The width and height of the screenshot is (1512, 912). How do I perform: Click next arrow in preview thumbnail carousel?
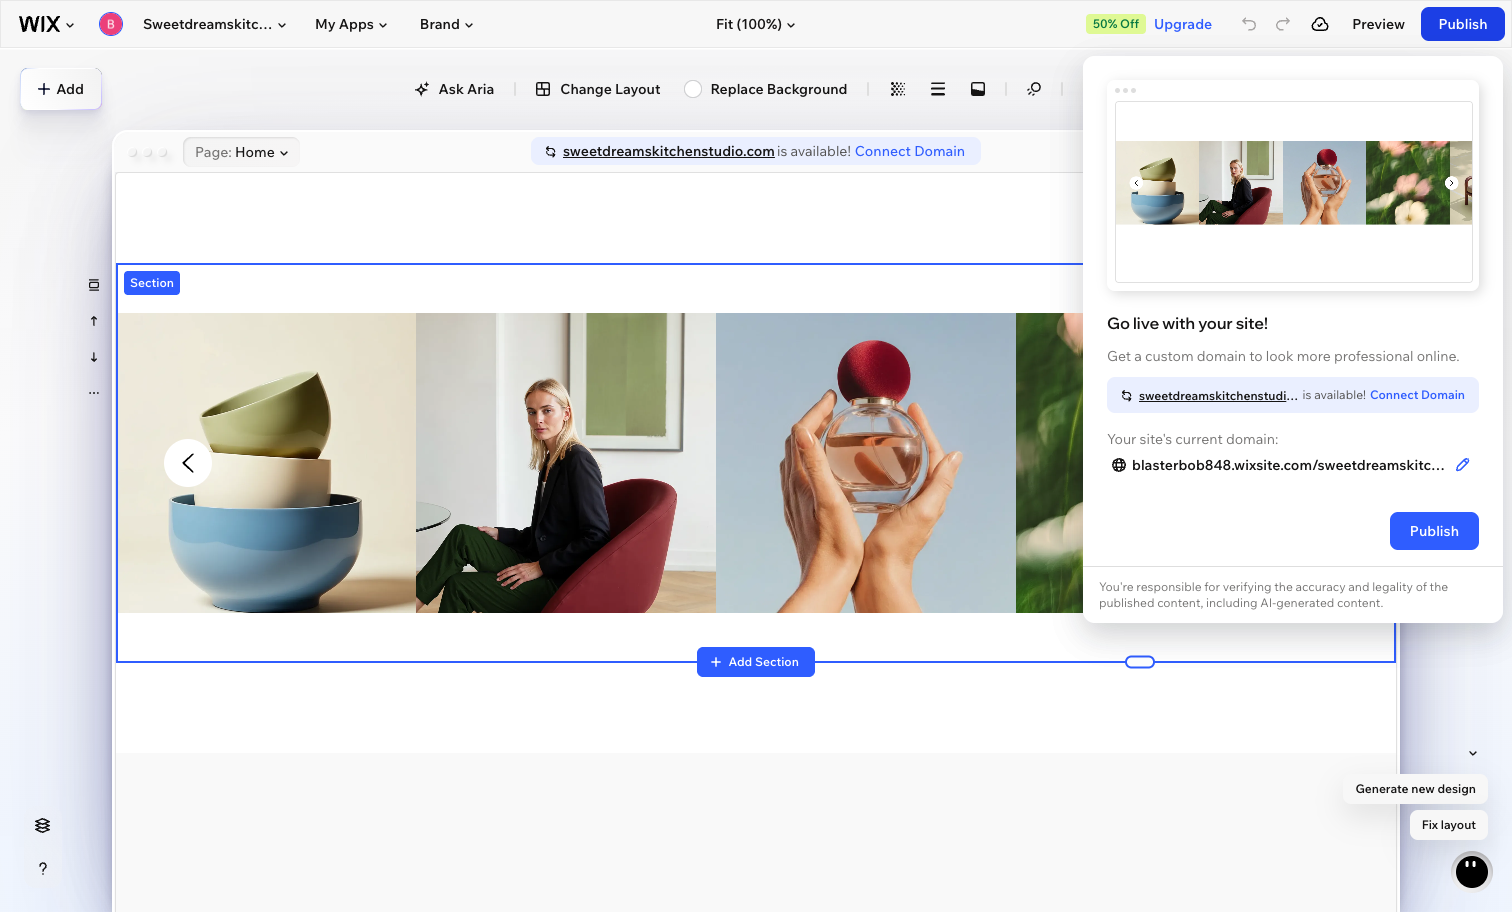coord(1451,183)
